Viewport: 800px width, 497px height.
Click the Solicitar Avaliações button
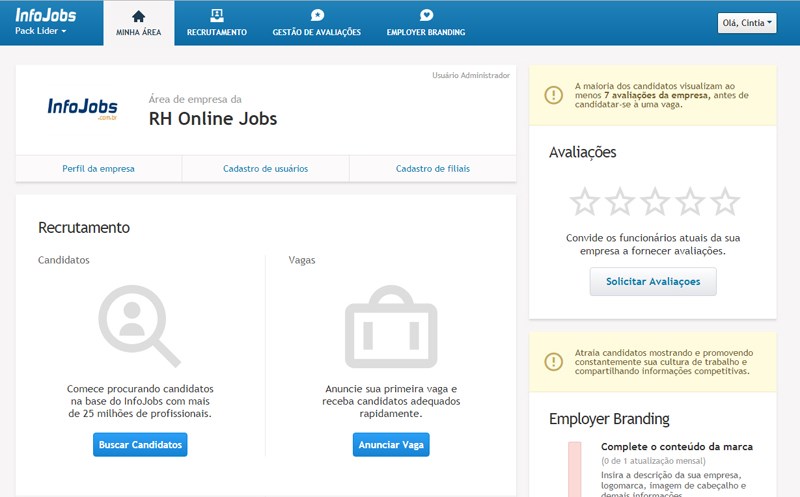click(x=653, y=282)
